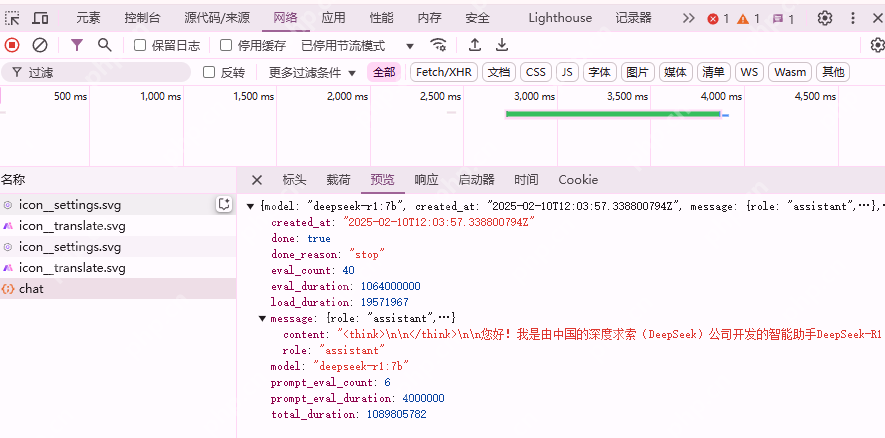Filter by 文档 type

point(499,72)
